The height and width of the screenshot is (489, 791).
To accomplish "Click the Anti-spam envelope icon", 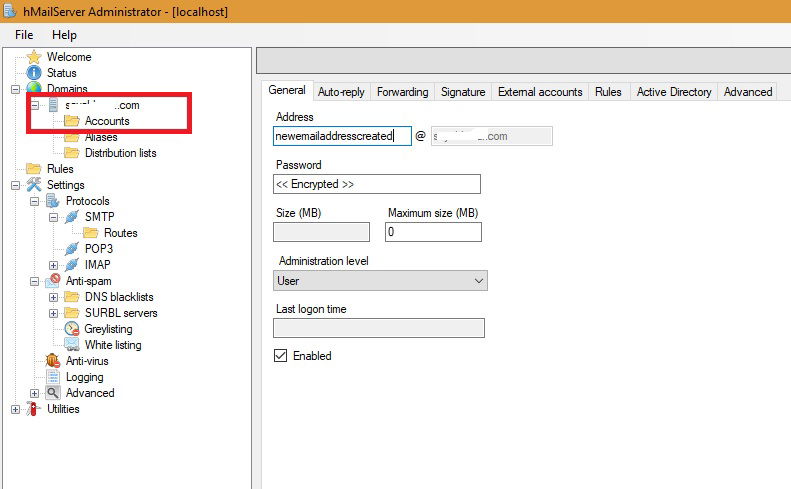I will coord(53,281).
